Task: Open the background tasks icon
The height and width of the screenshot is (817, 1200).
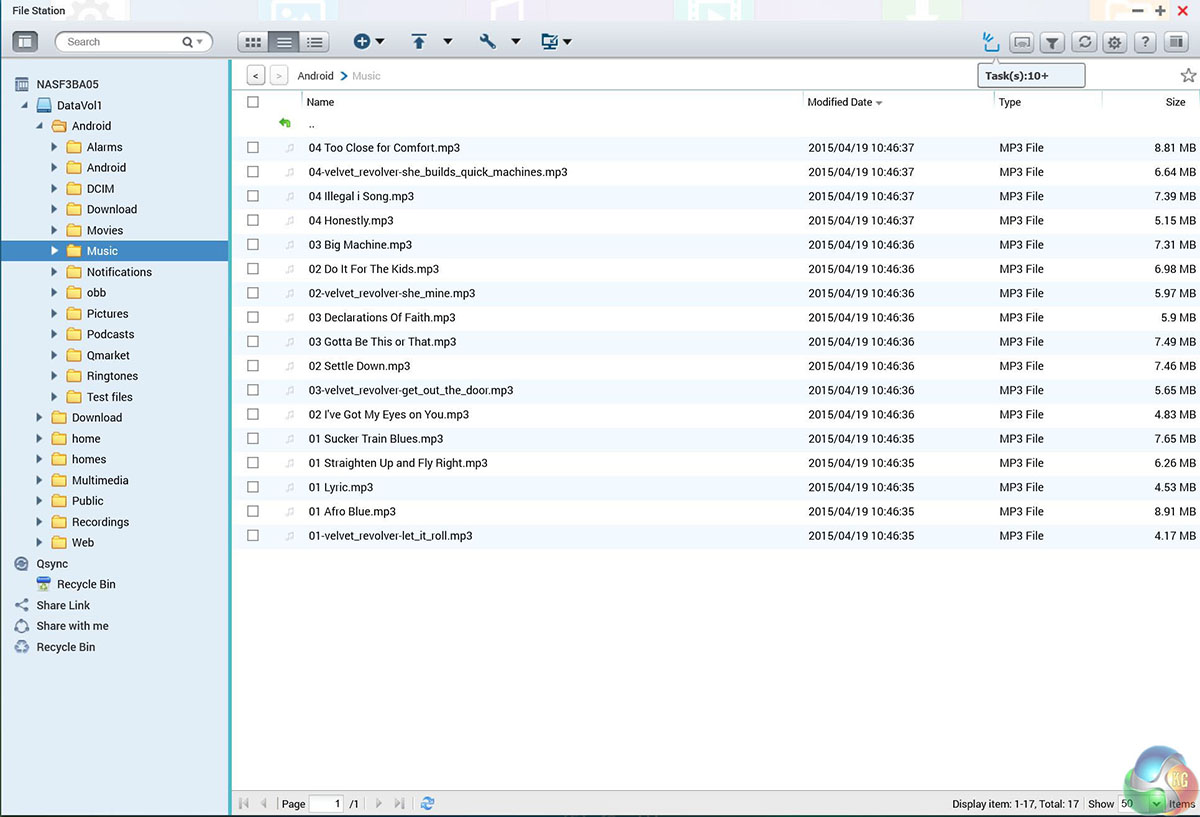Action: tap(990, 42)
